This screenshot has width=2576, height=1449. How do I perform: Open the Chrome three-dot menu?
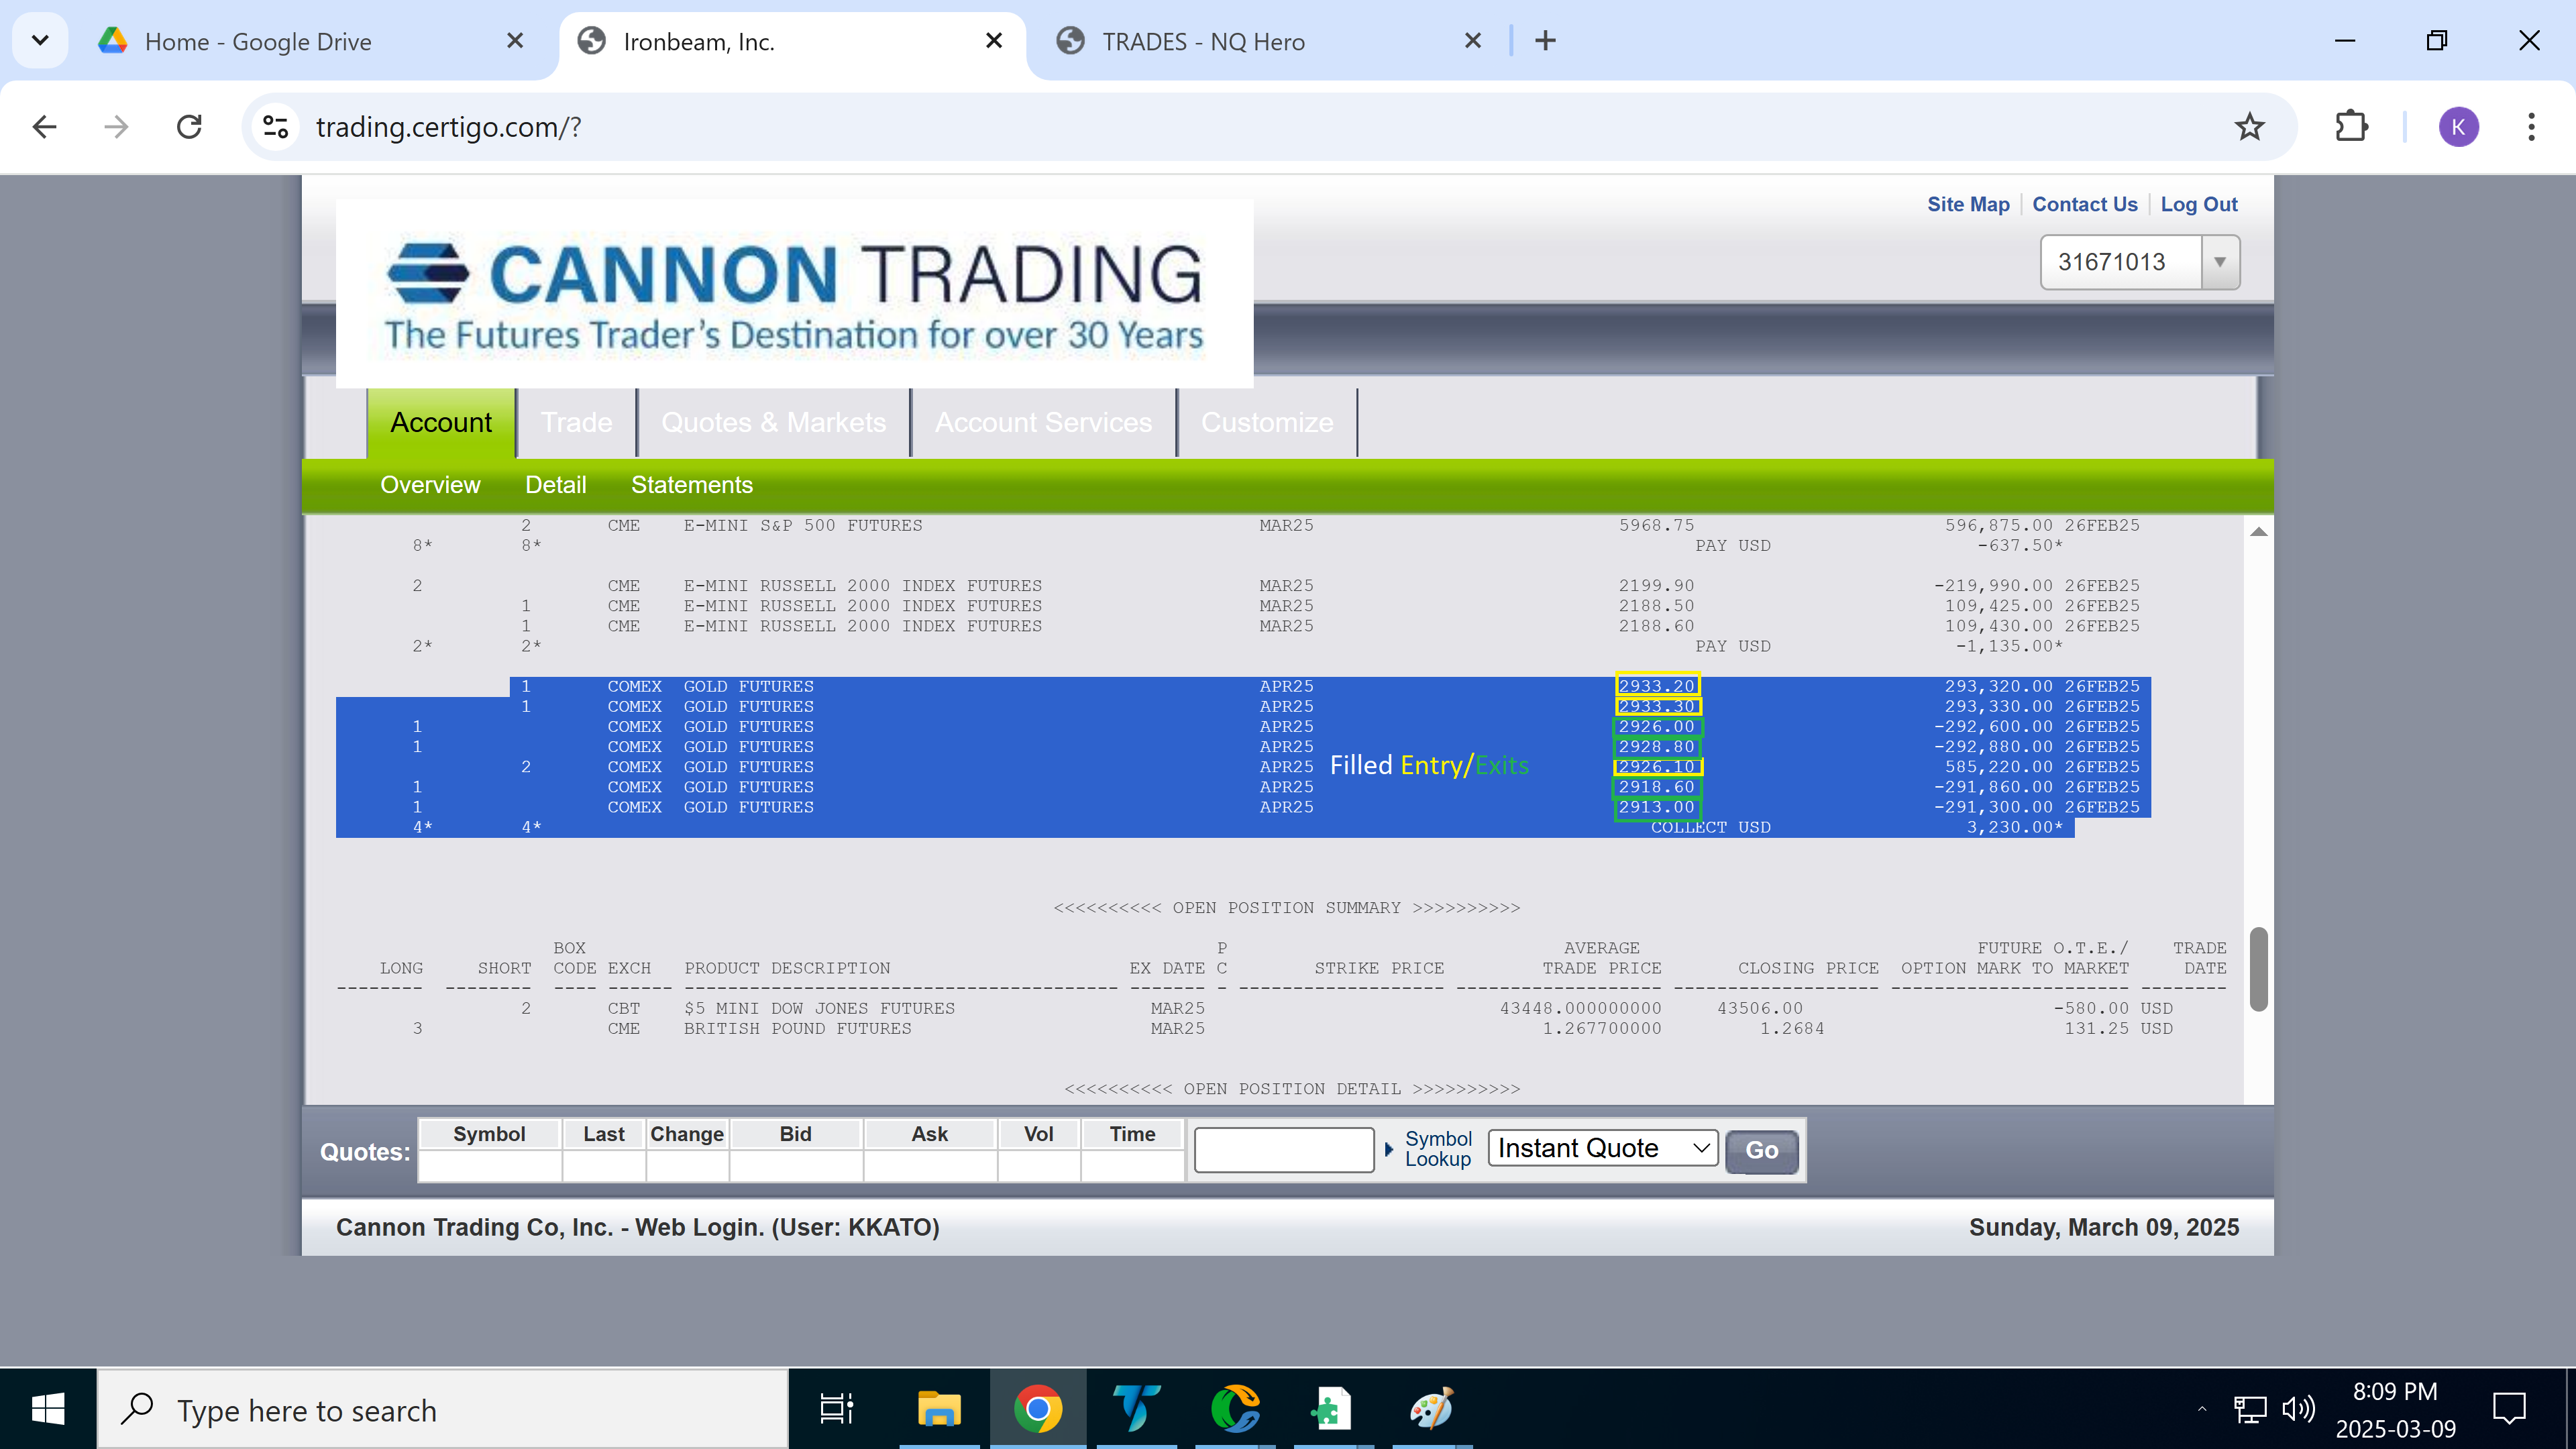pos(2531,127)
